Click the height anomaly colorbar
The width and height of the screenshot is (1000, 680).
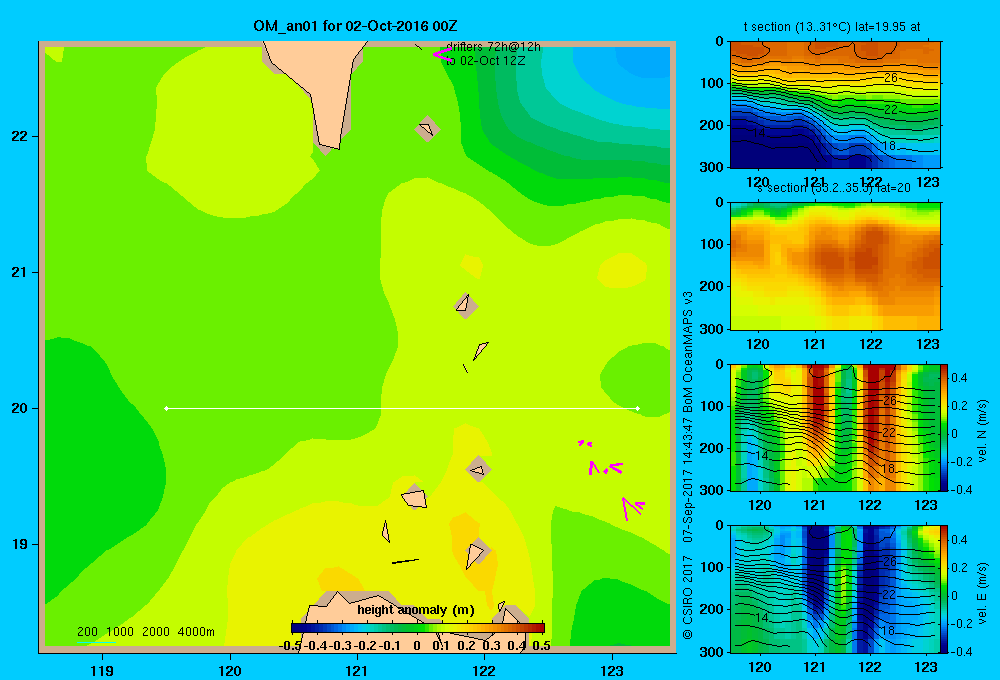[x=418, y=628]
